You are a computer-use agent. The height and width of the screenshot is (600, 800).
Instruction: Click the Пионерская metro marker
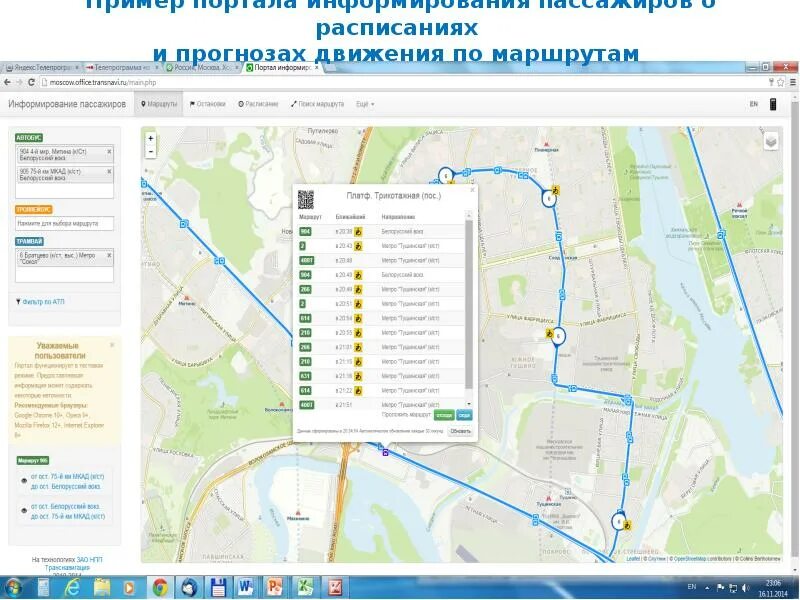[547, 145]
